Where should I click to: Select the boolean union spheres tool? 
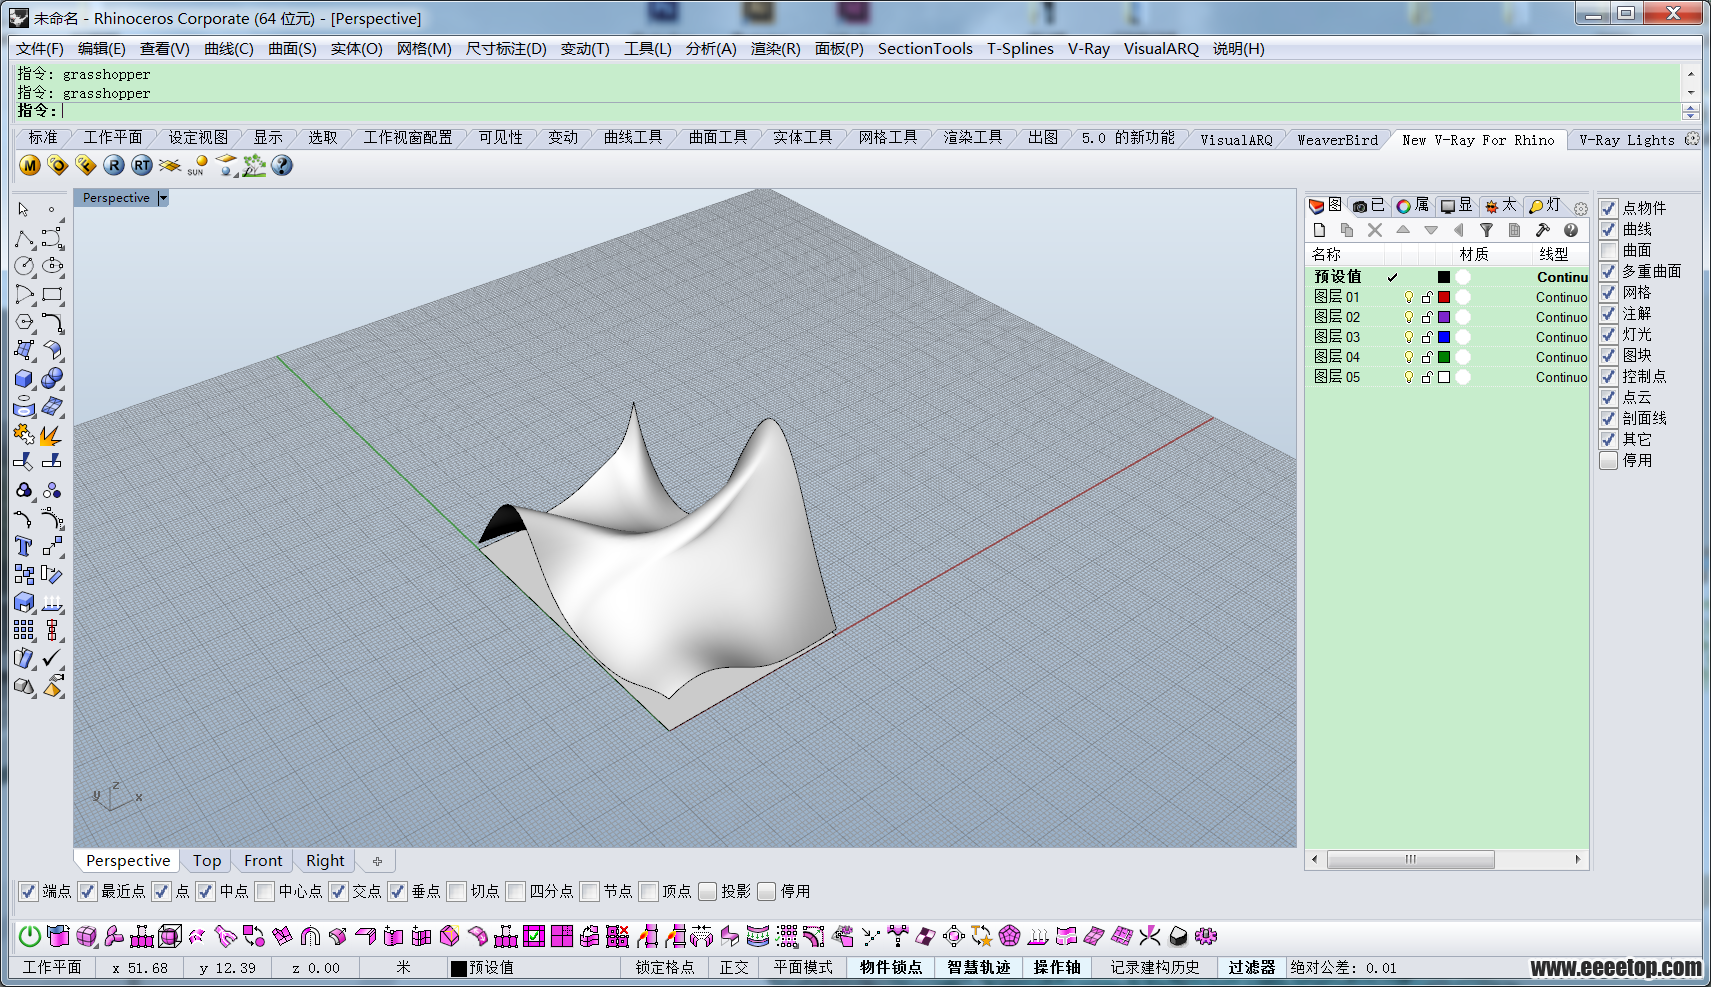[52, 379]
